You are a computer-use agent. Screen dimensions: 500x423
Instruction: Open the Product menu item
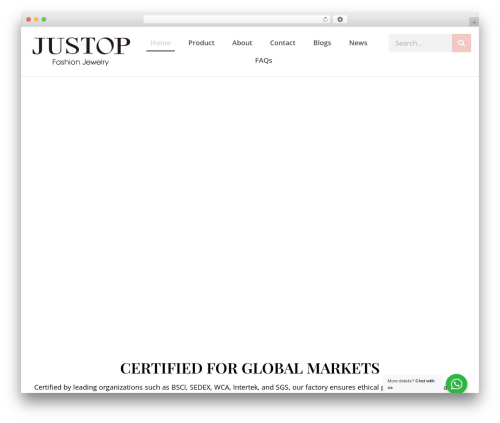click(201, 43)
